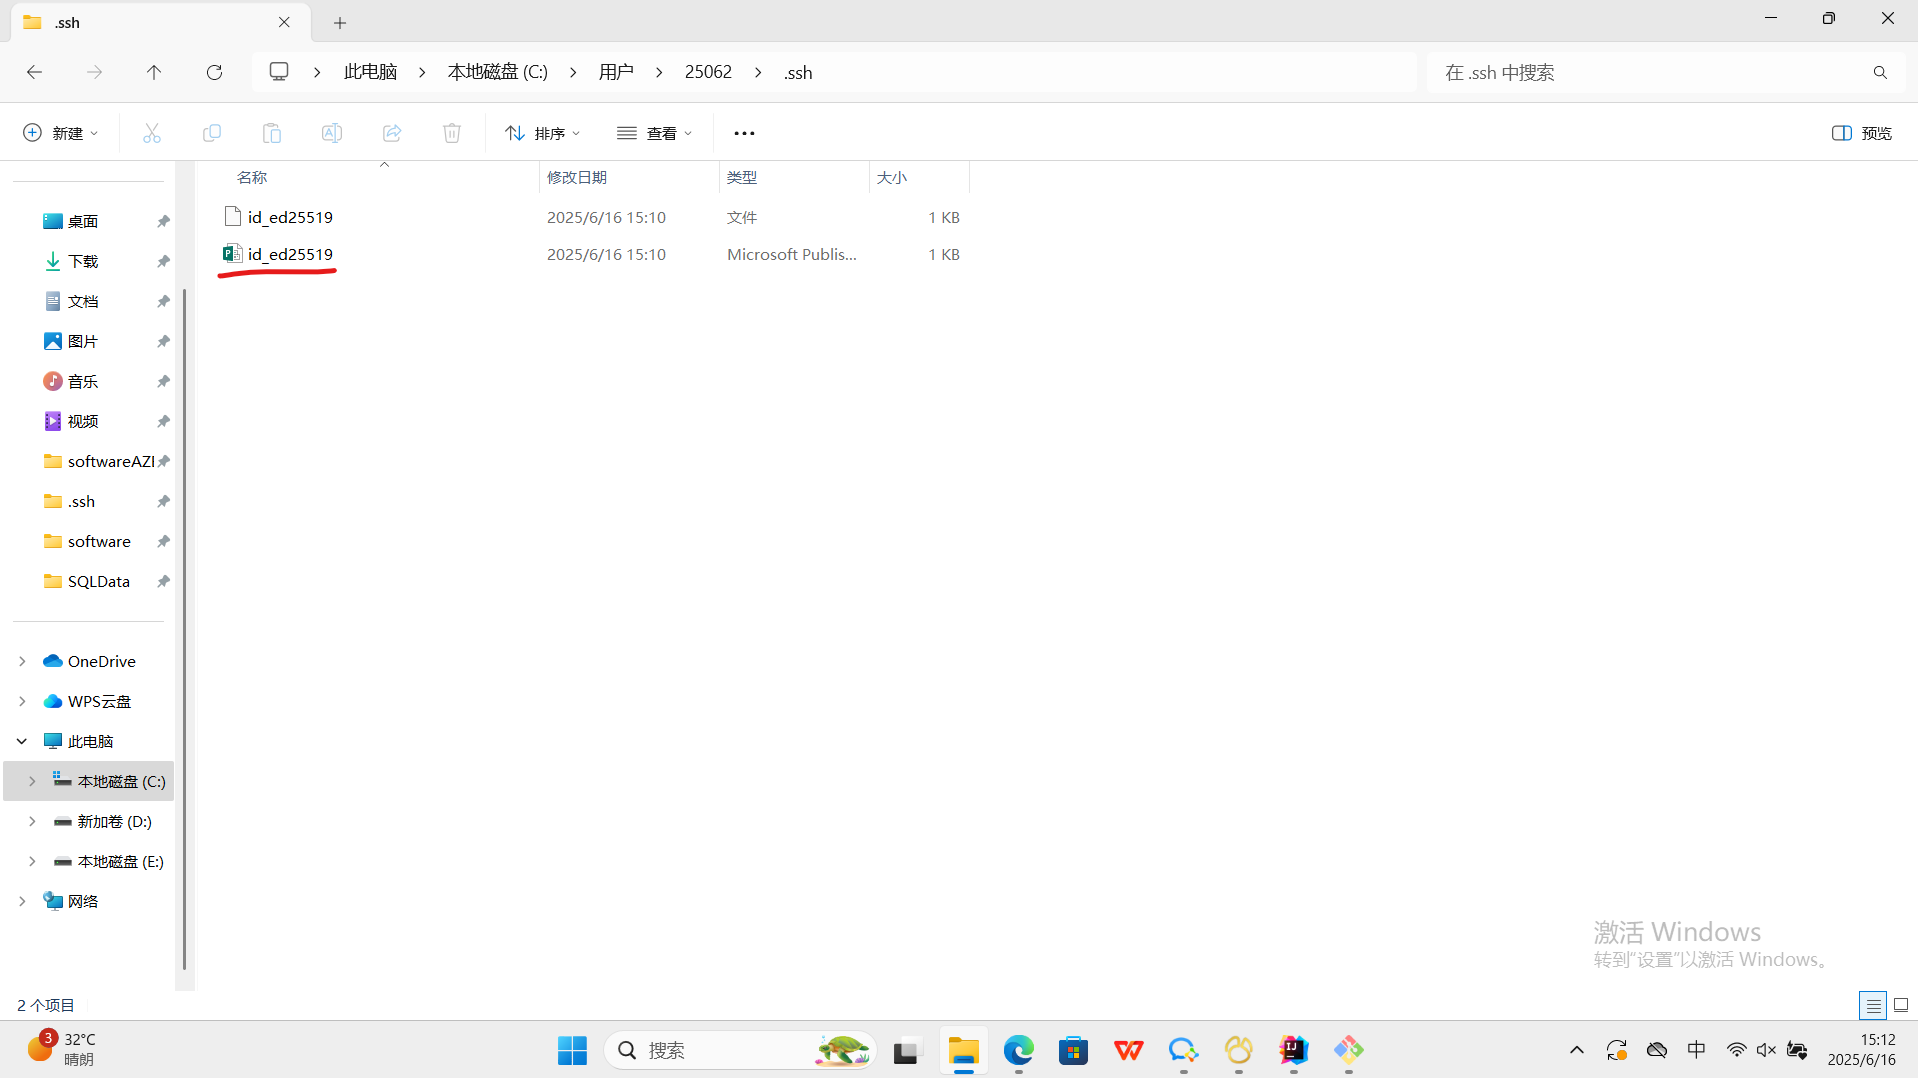Open the 新建 (New) dropdown
The image size is (1918, 1078).
(x=59, y=132)
